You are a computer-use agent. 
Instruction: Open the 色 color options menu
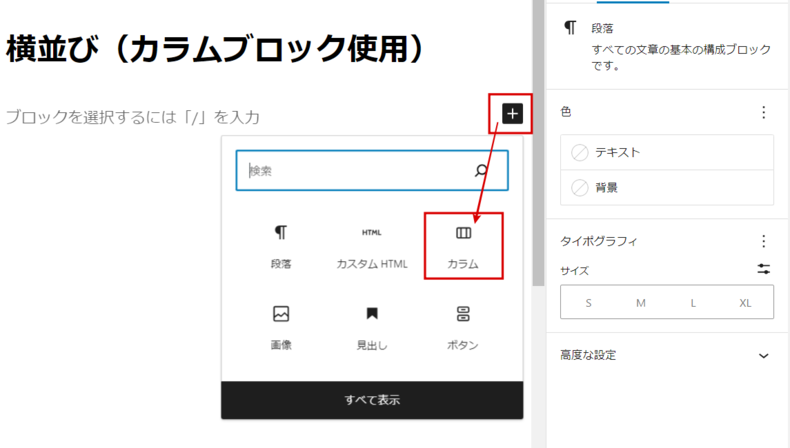click(764, 112)
